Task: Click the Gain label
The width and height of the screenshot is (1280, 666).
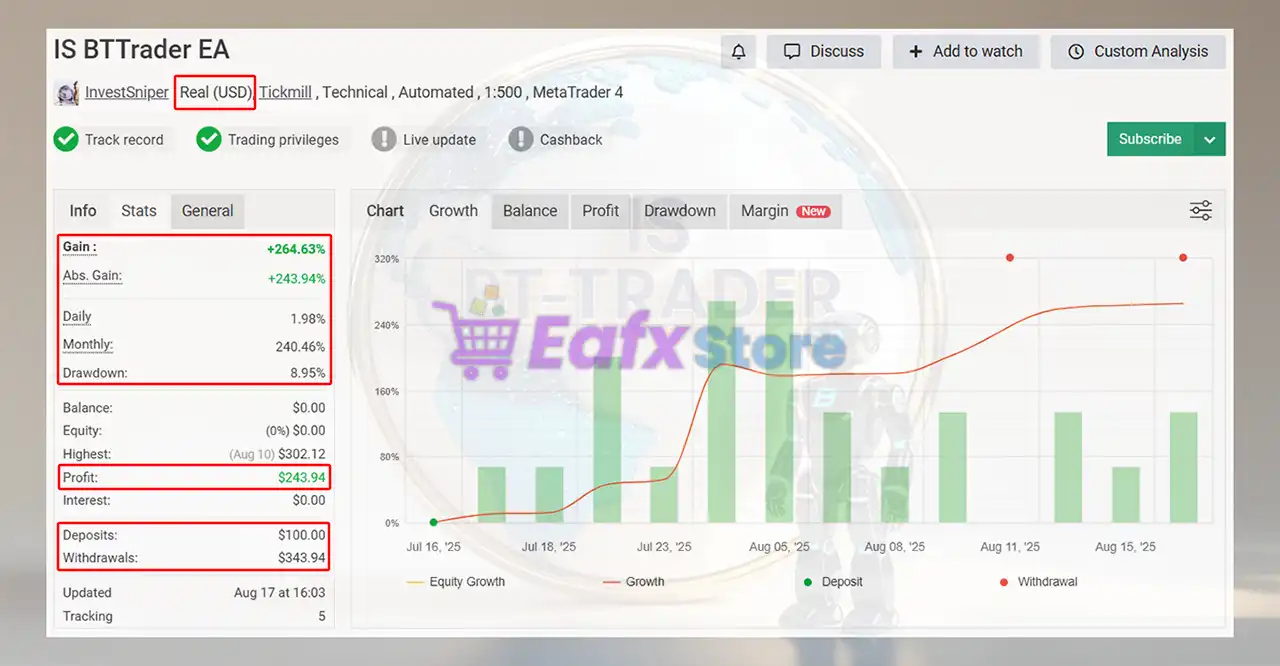Action: [80, 247]
